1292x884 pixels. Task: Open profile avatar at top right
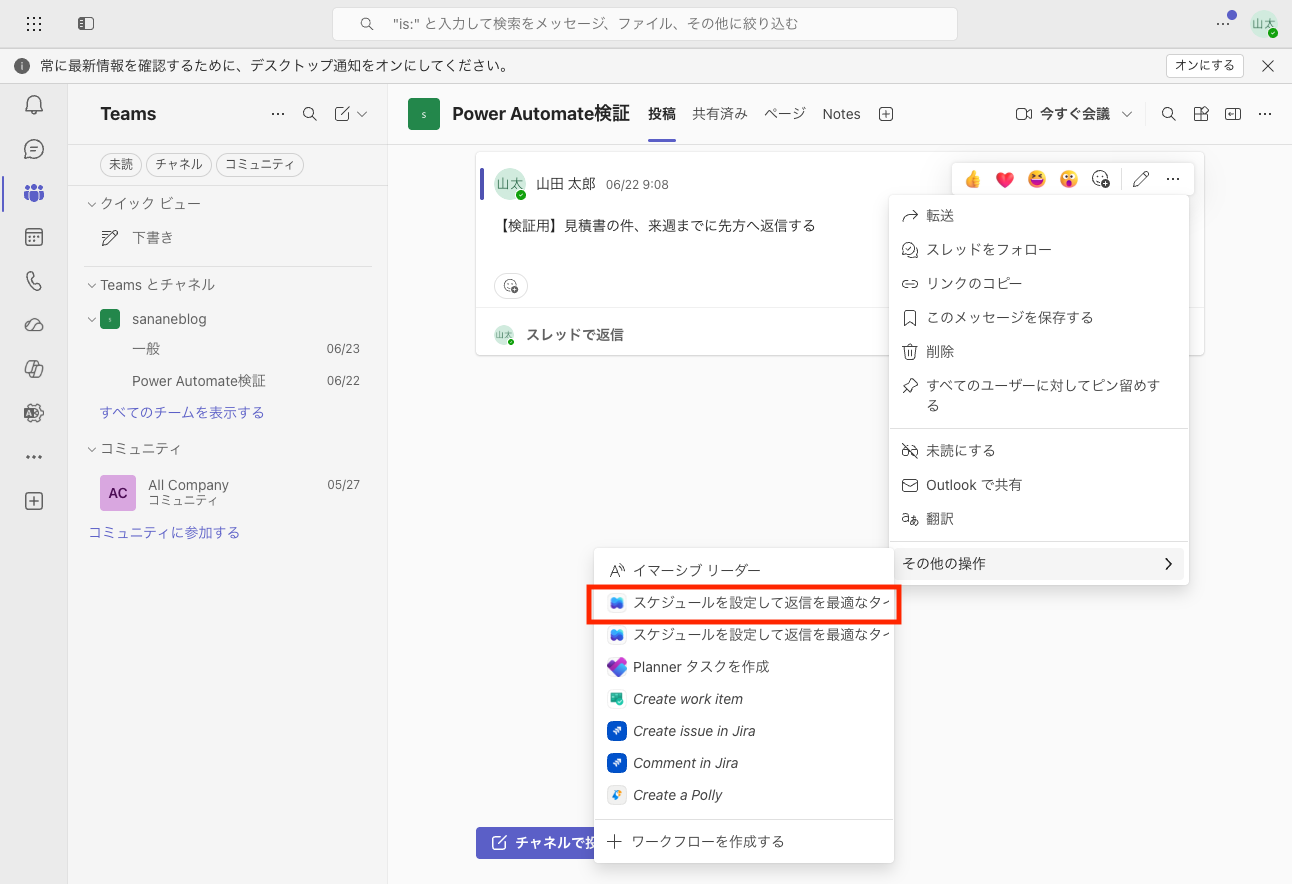(1264, 24)
